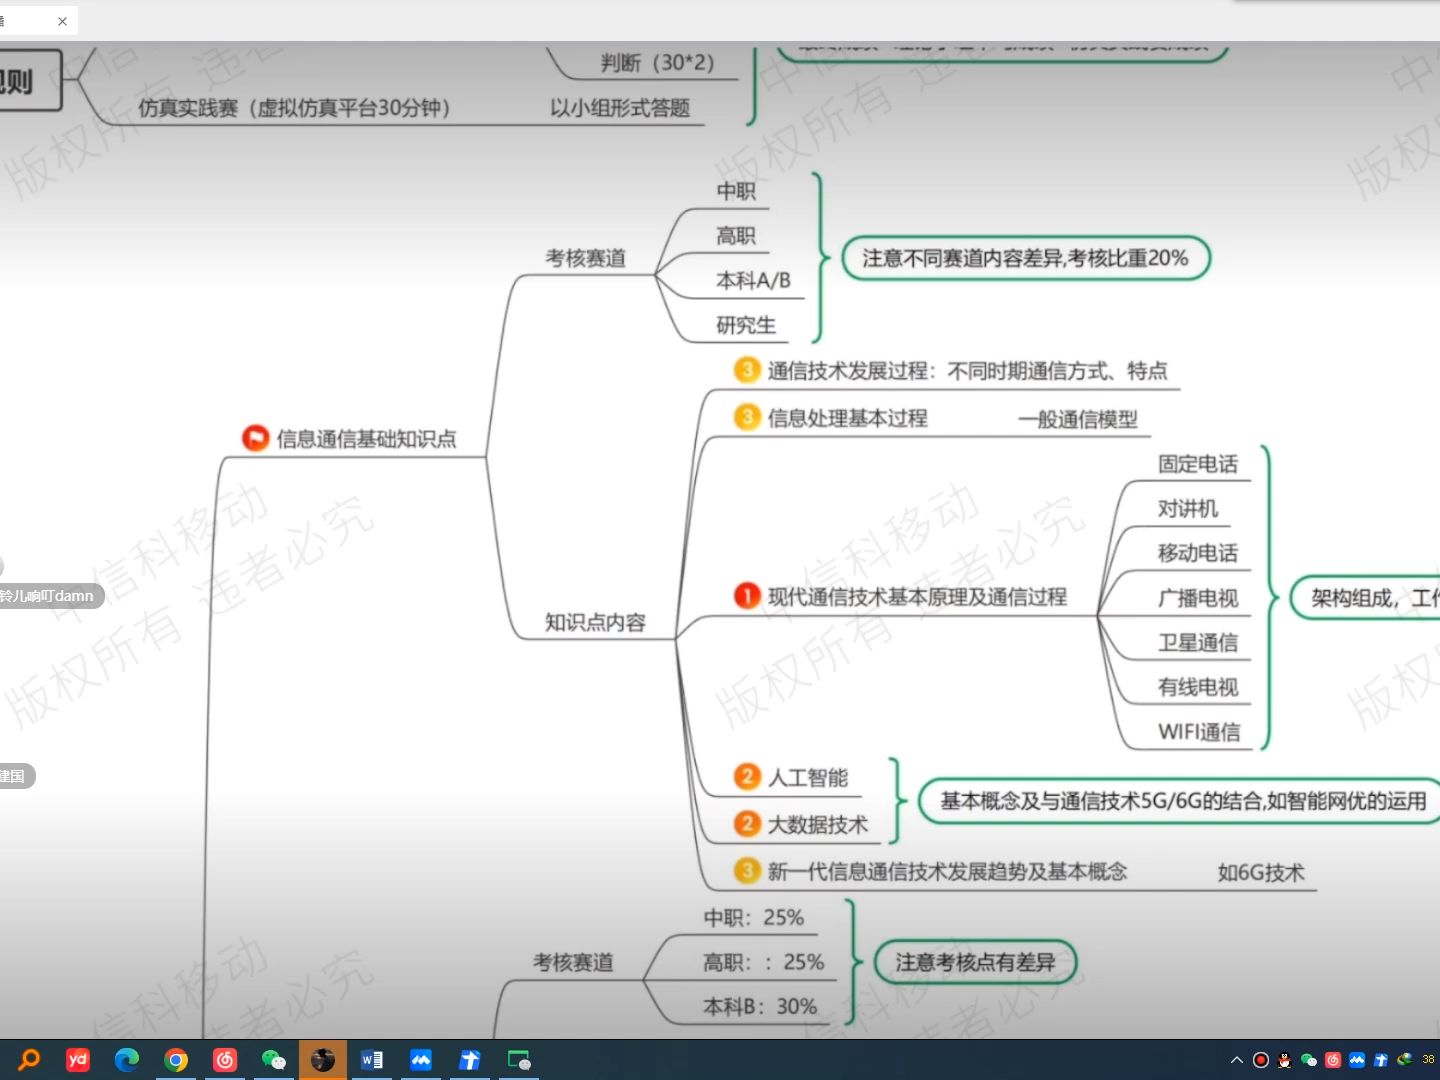
Task: Switch to Microsoft Word in taskbar
Action: [x=372, y=1060]
